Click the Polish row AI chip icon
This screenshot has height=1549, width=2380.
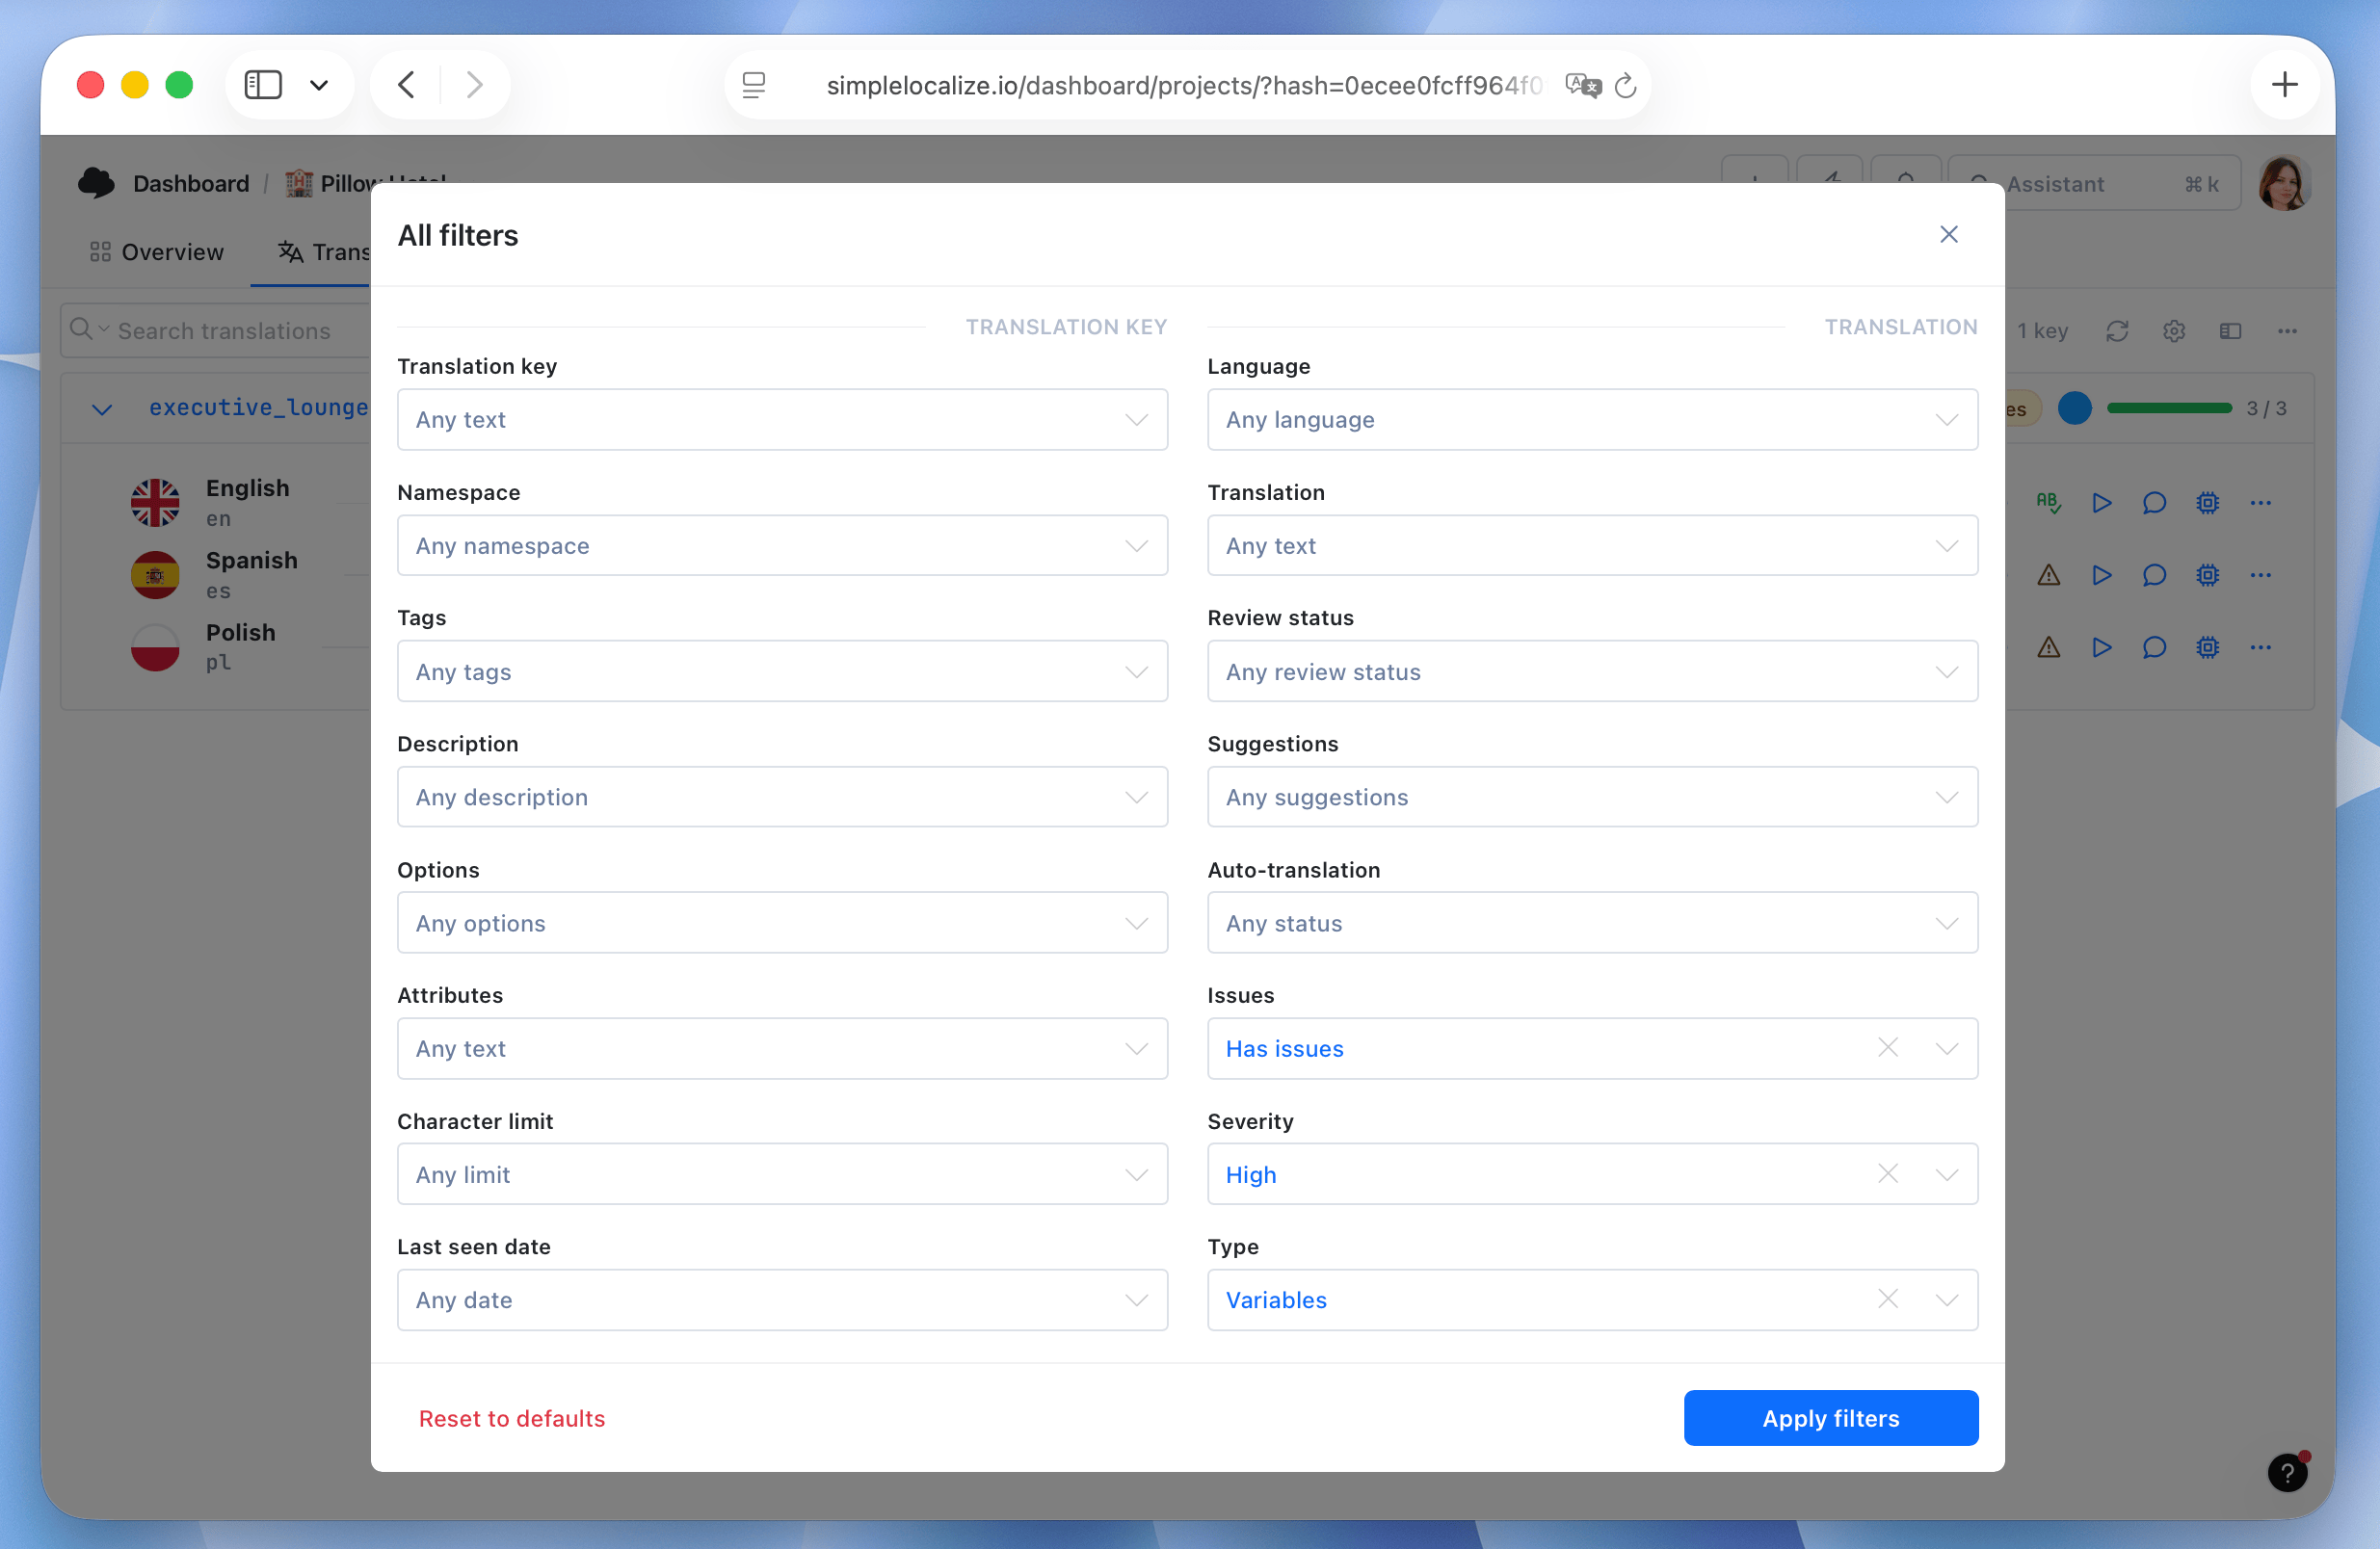pos(2207,647)
